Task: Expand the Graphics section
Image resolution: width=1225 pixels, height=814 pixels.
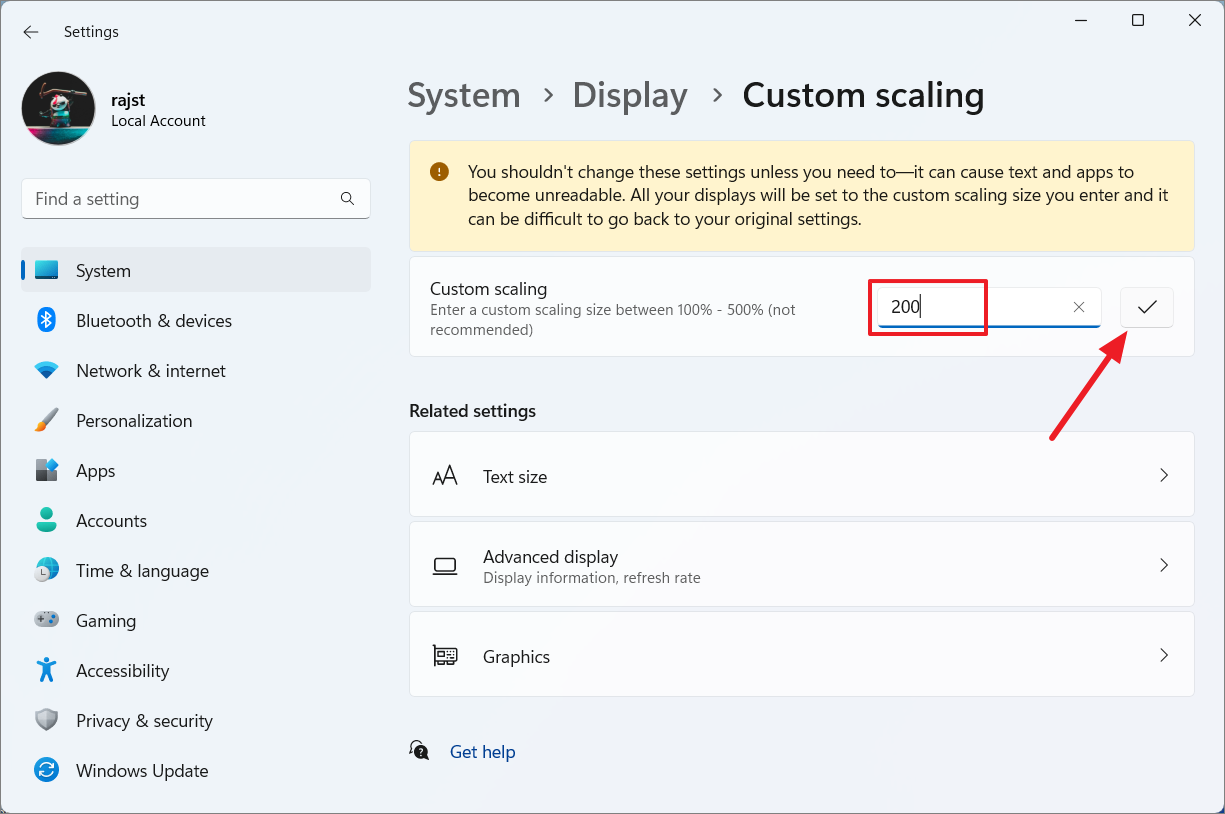Action: (x=1163, y=655)
